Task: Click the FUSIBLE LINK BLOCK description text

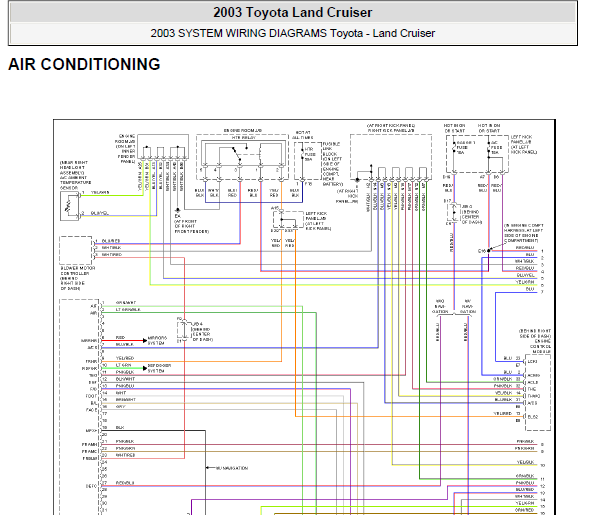Action: click(x=332, y=164)
